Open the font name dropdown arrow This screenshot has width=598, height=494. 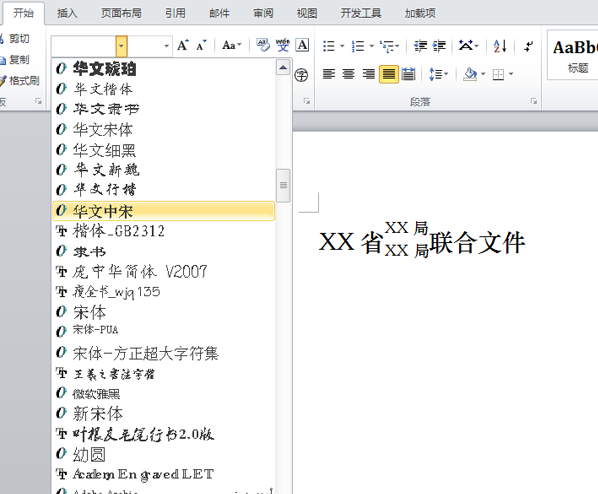tap(121, 46)
